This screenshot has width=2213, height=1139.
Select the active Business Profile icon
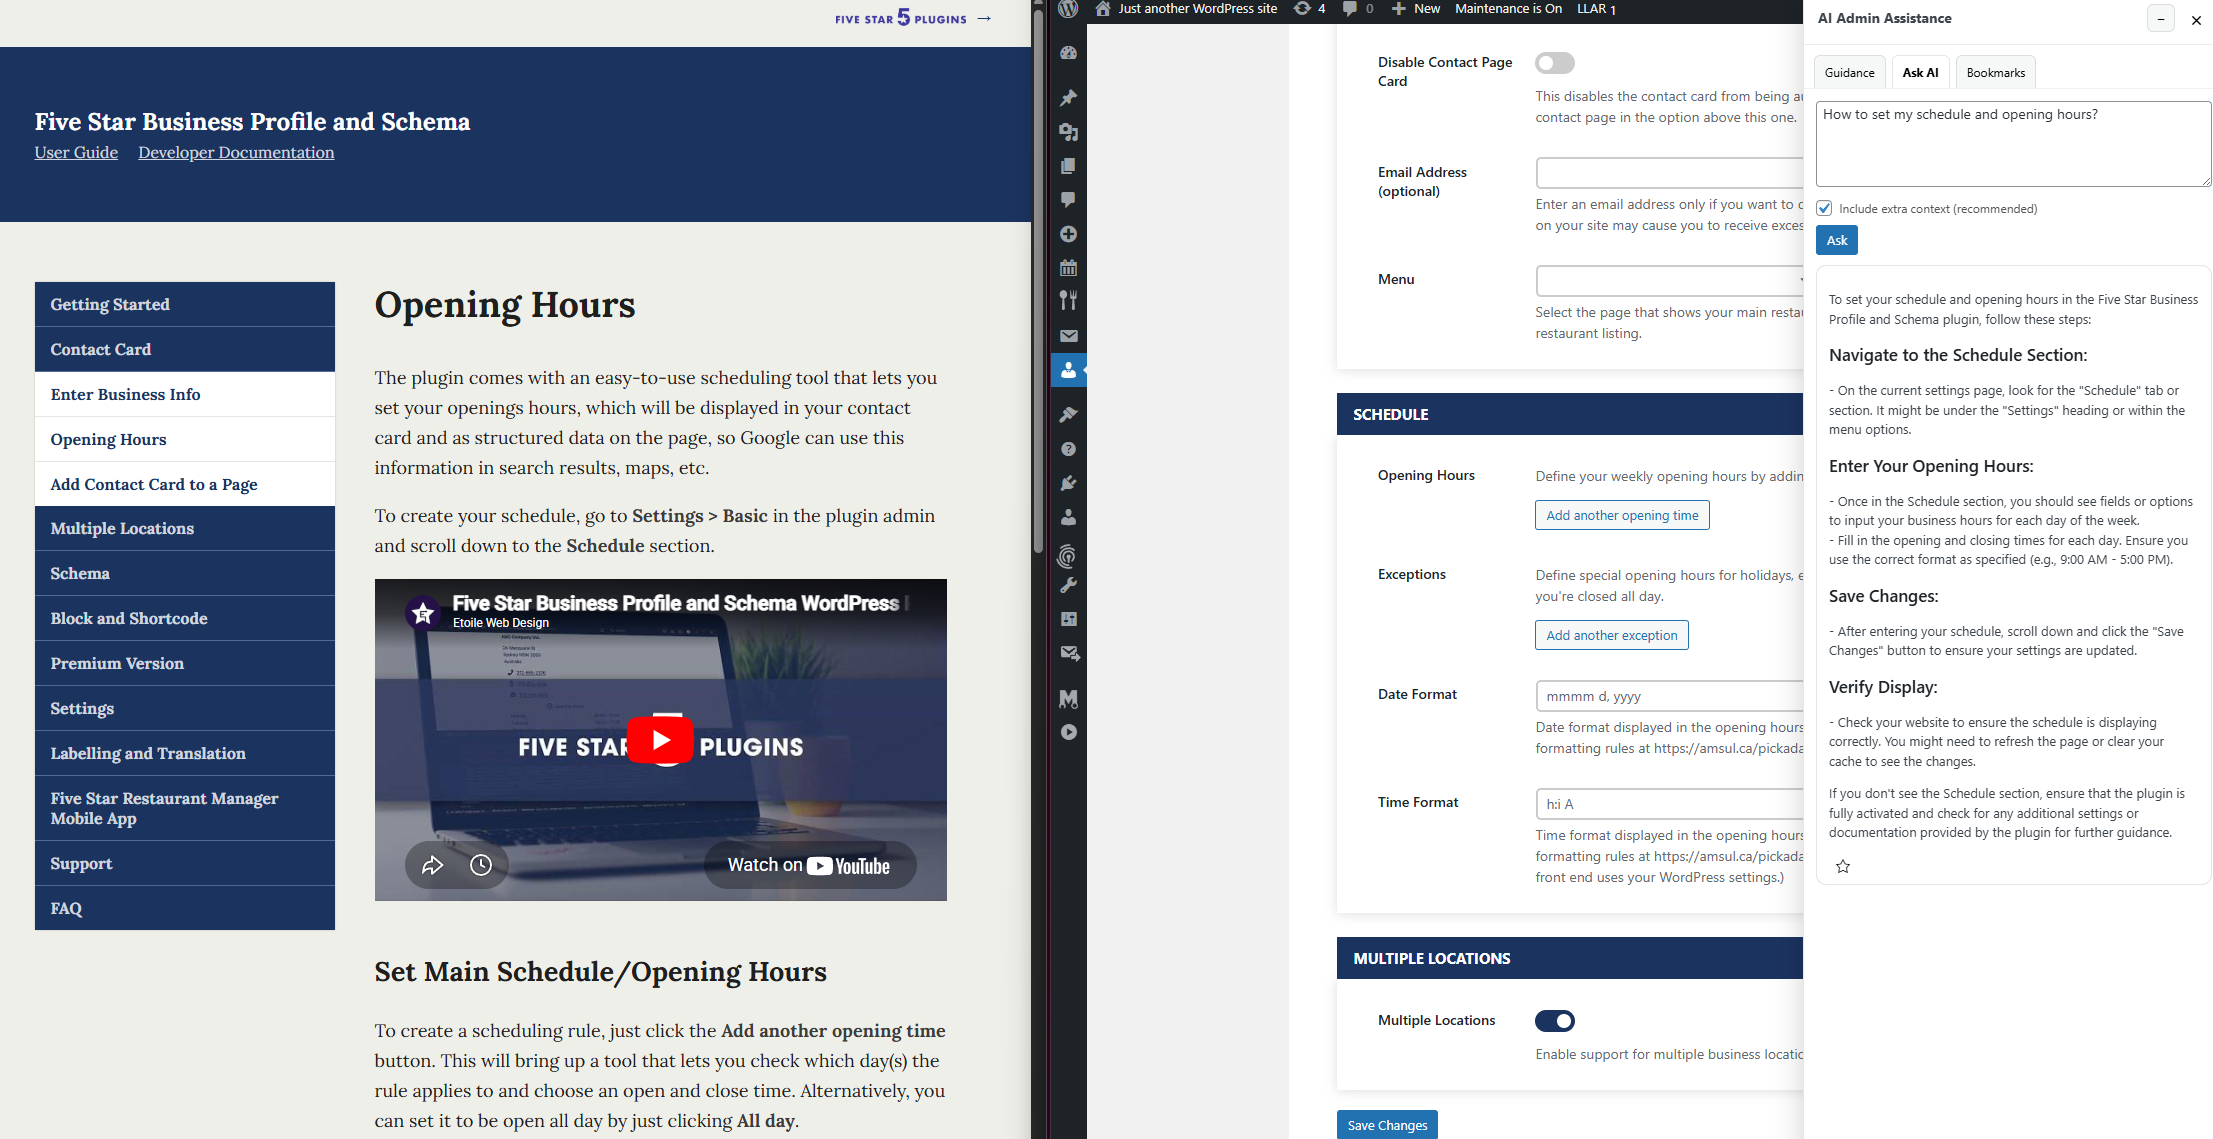[x=1068, y=370]
